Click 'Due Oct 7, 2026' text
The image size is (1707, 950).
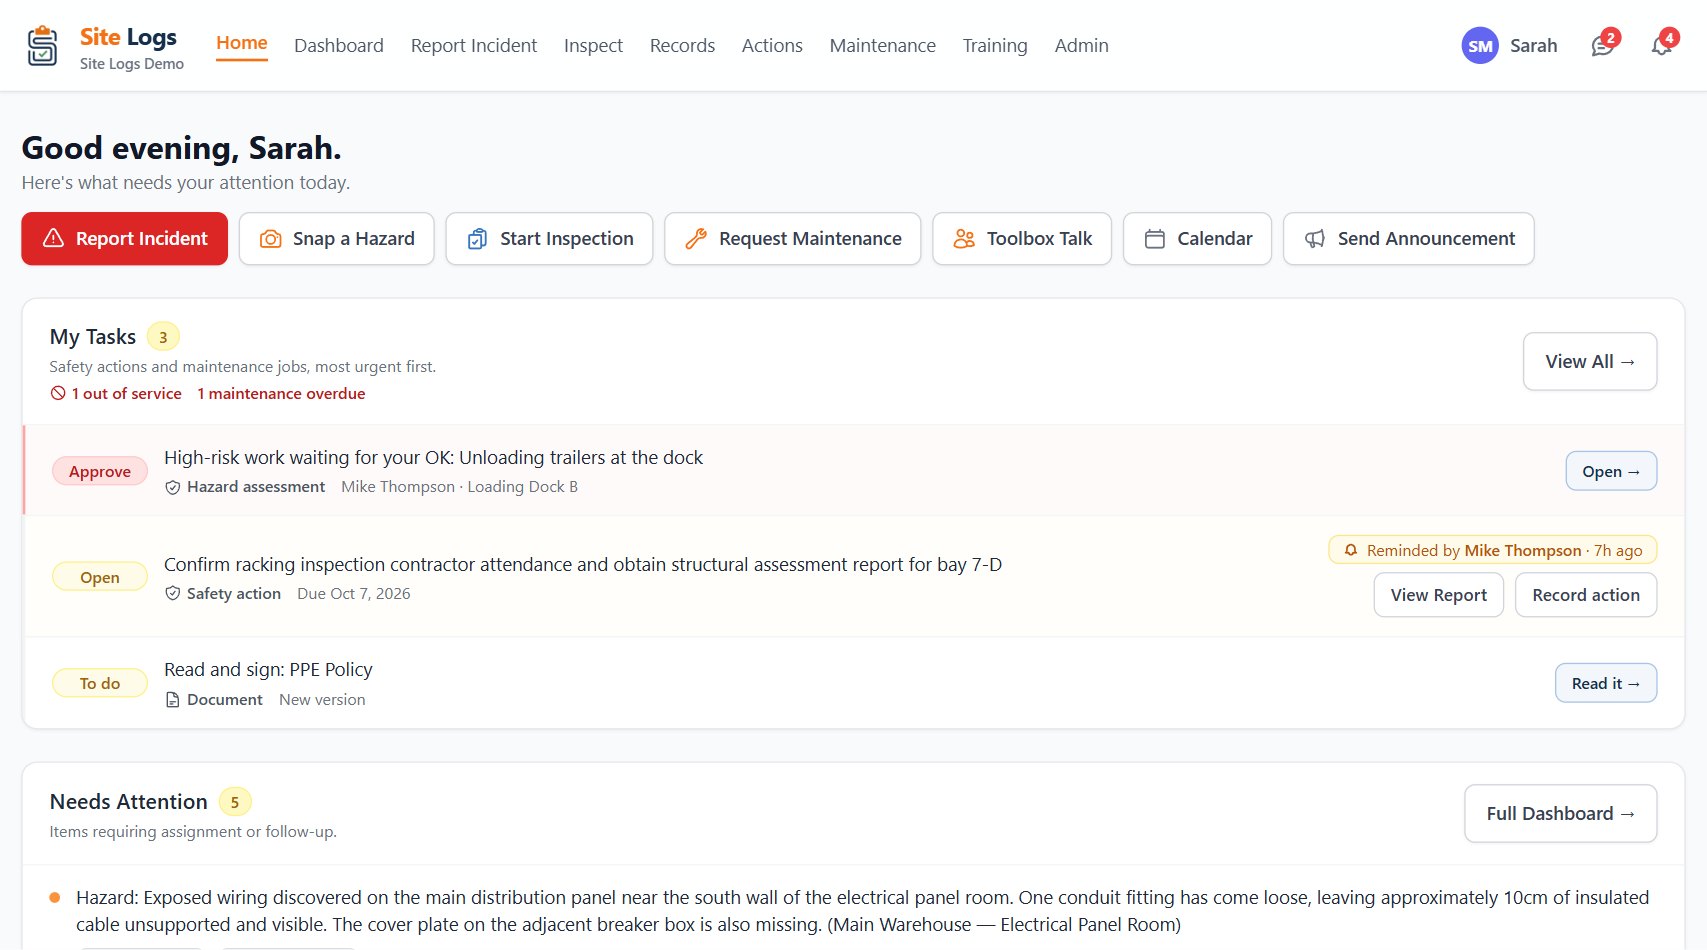point(354,593)
